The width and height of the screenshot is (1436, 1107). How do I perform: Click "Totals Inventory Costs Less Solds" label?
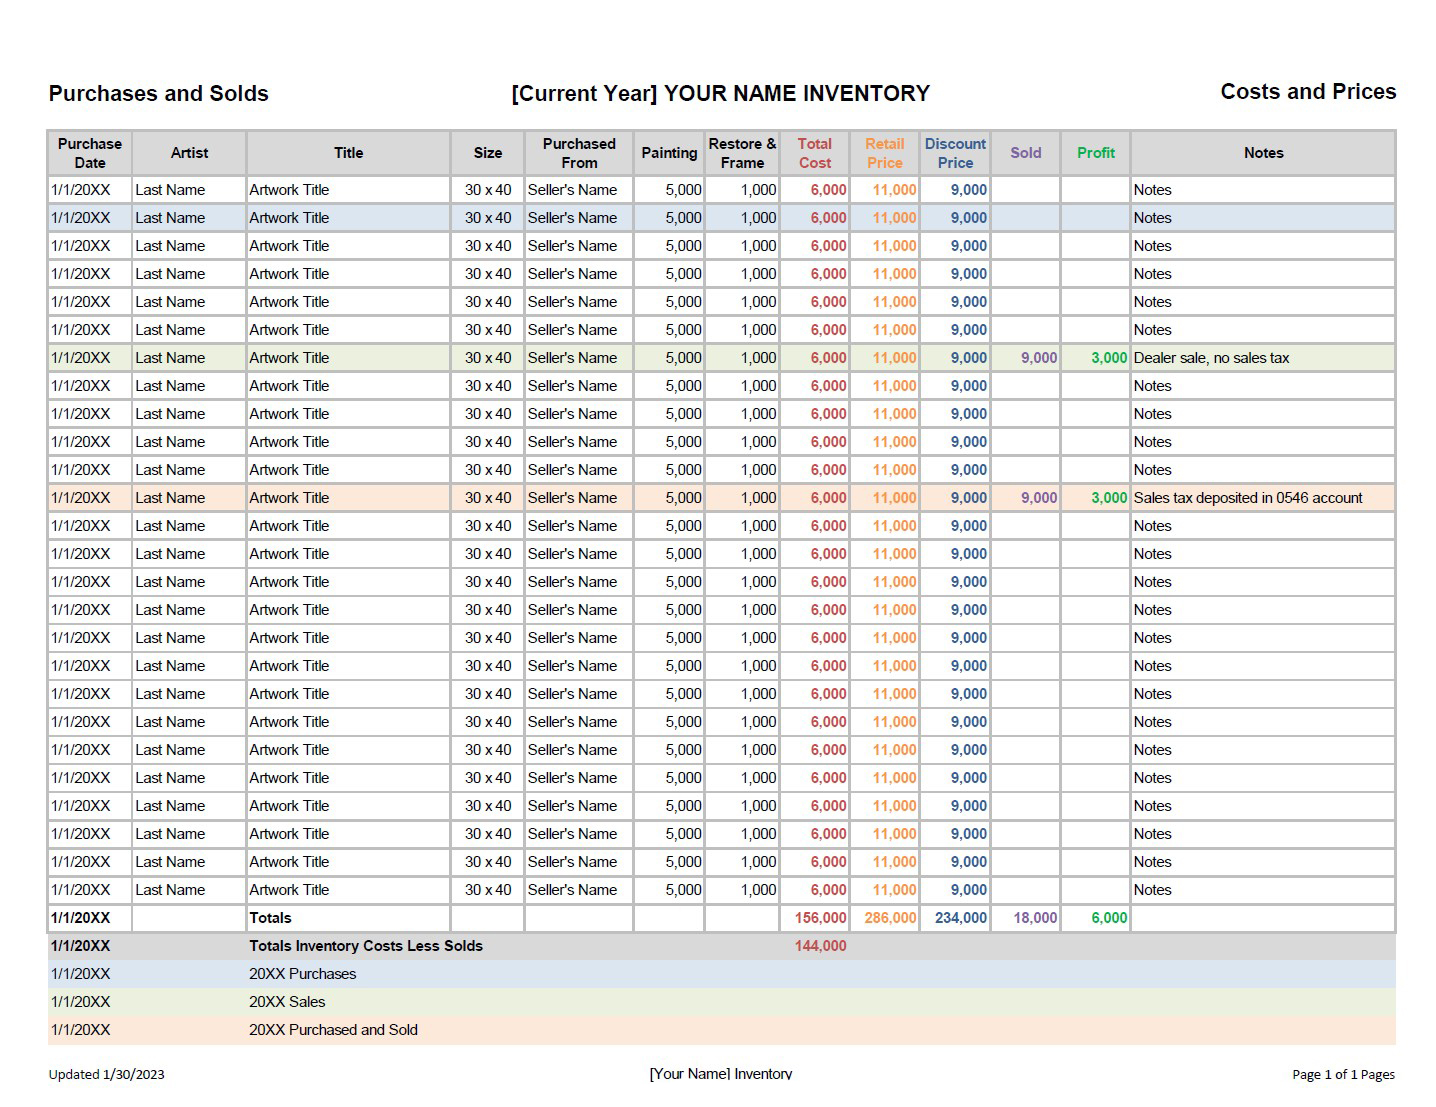(366, 946)
